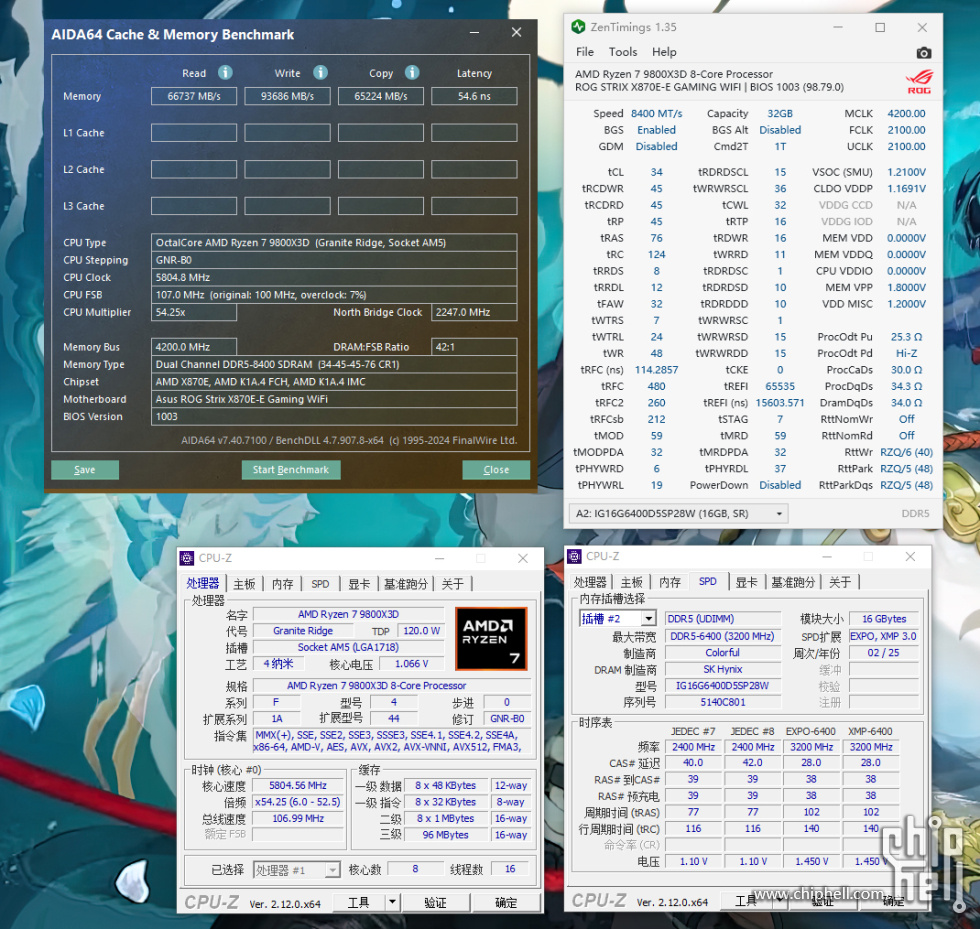Viewport: 980px width, 929px height.
Task: Save the AIDA64 benchmark results
Action: point(85,470)
